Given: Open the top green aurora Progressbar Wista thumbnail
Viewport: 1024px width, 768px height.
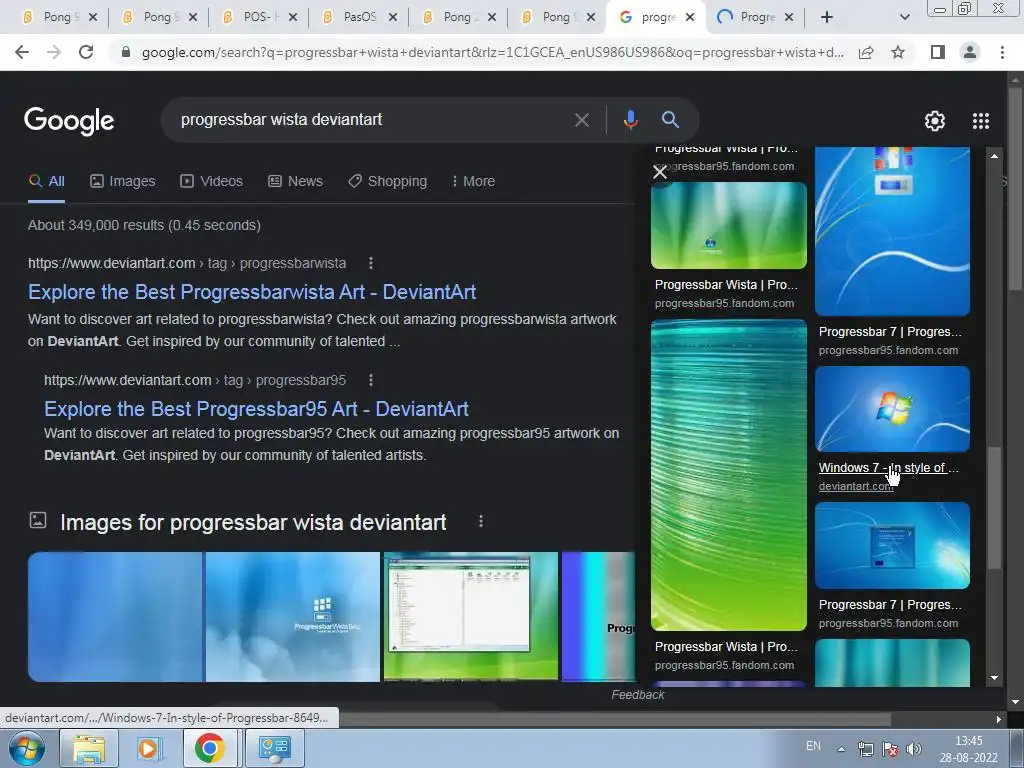Looking at the screenshot, I should (x=729, y=225).
